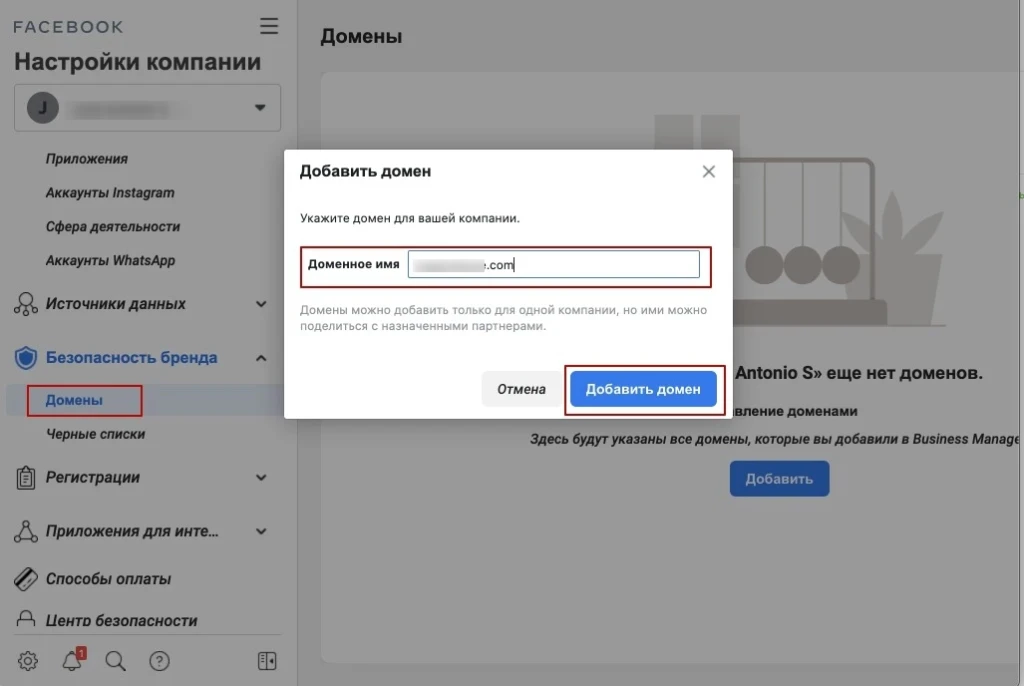Focus the Доменное имя input field
The height and width of the screenshot is (686, 1024).
(x=553, y=264)
